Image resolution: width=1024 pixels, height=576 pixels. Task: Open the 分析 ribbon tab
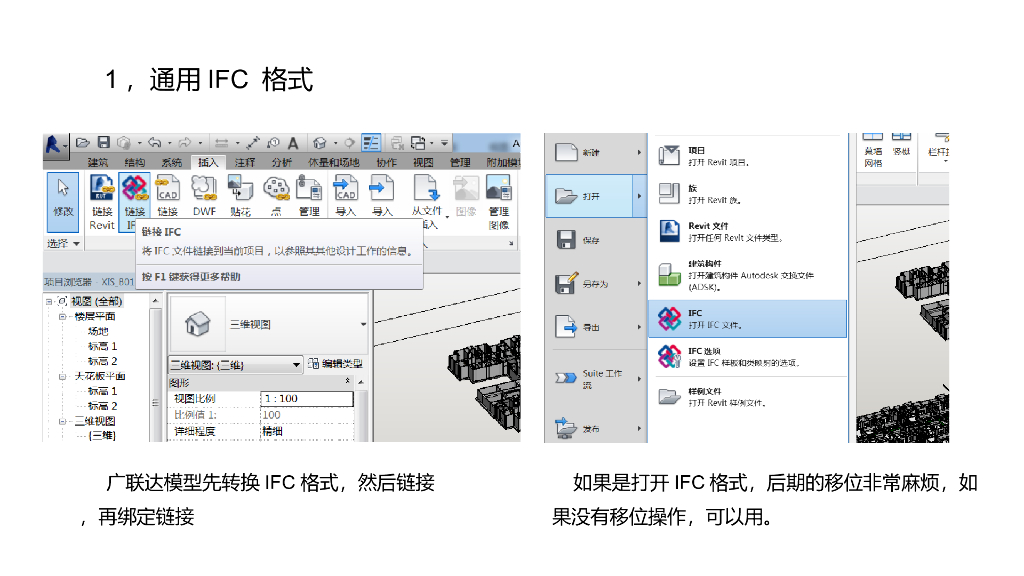coord(281,162)
